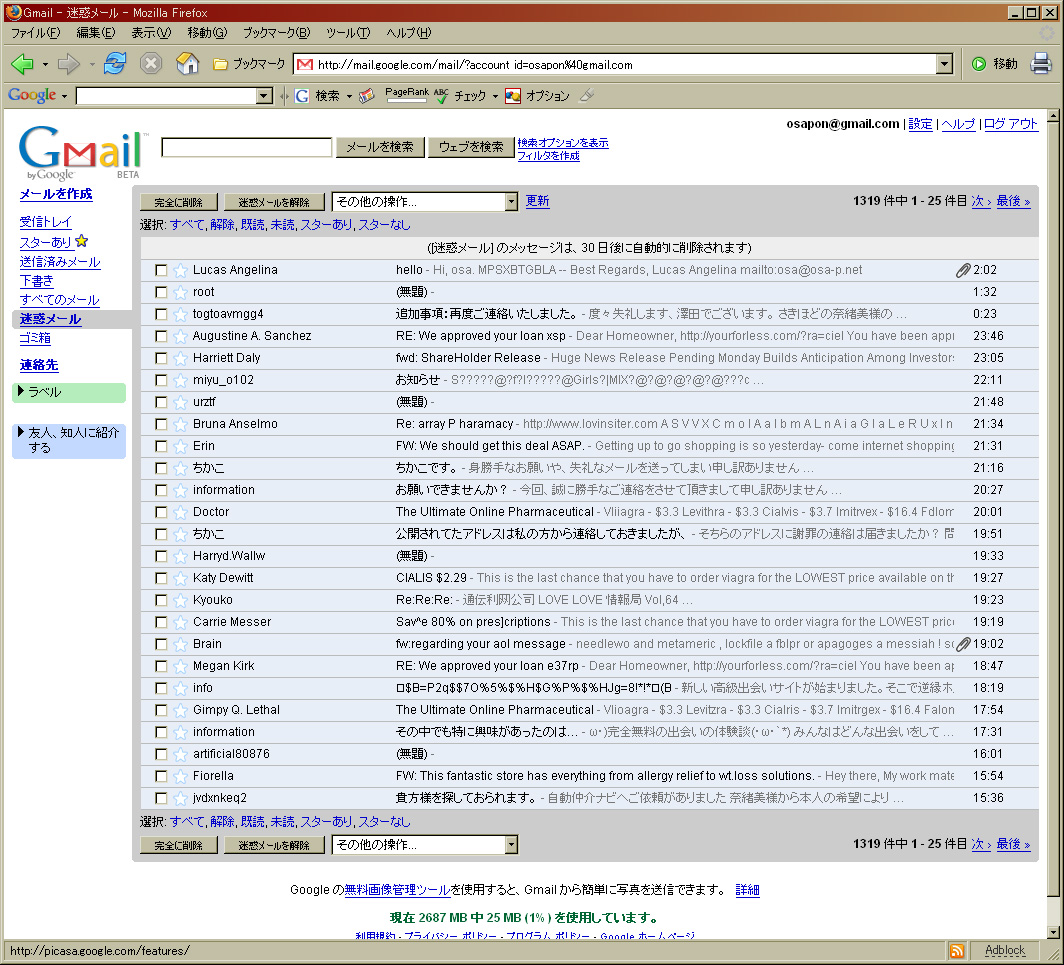Viewport: 1064px width, 965px height.
Task: Open the ツール menu
Action: click(x=348, y=33)
